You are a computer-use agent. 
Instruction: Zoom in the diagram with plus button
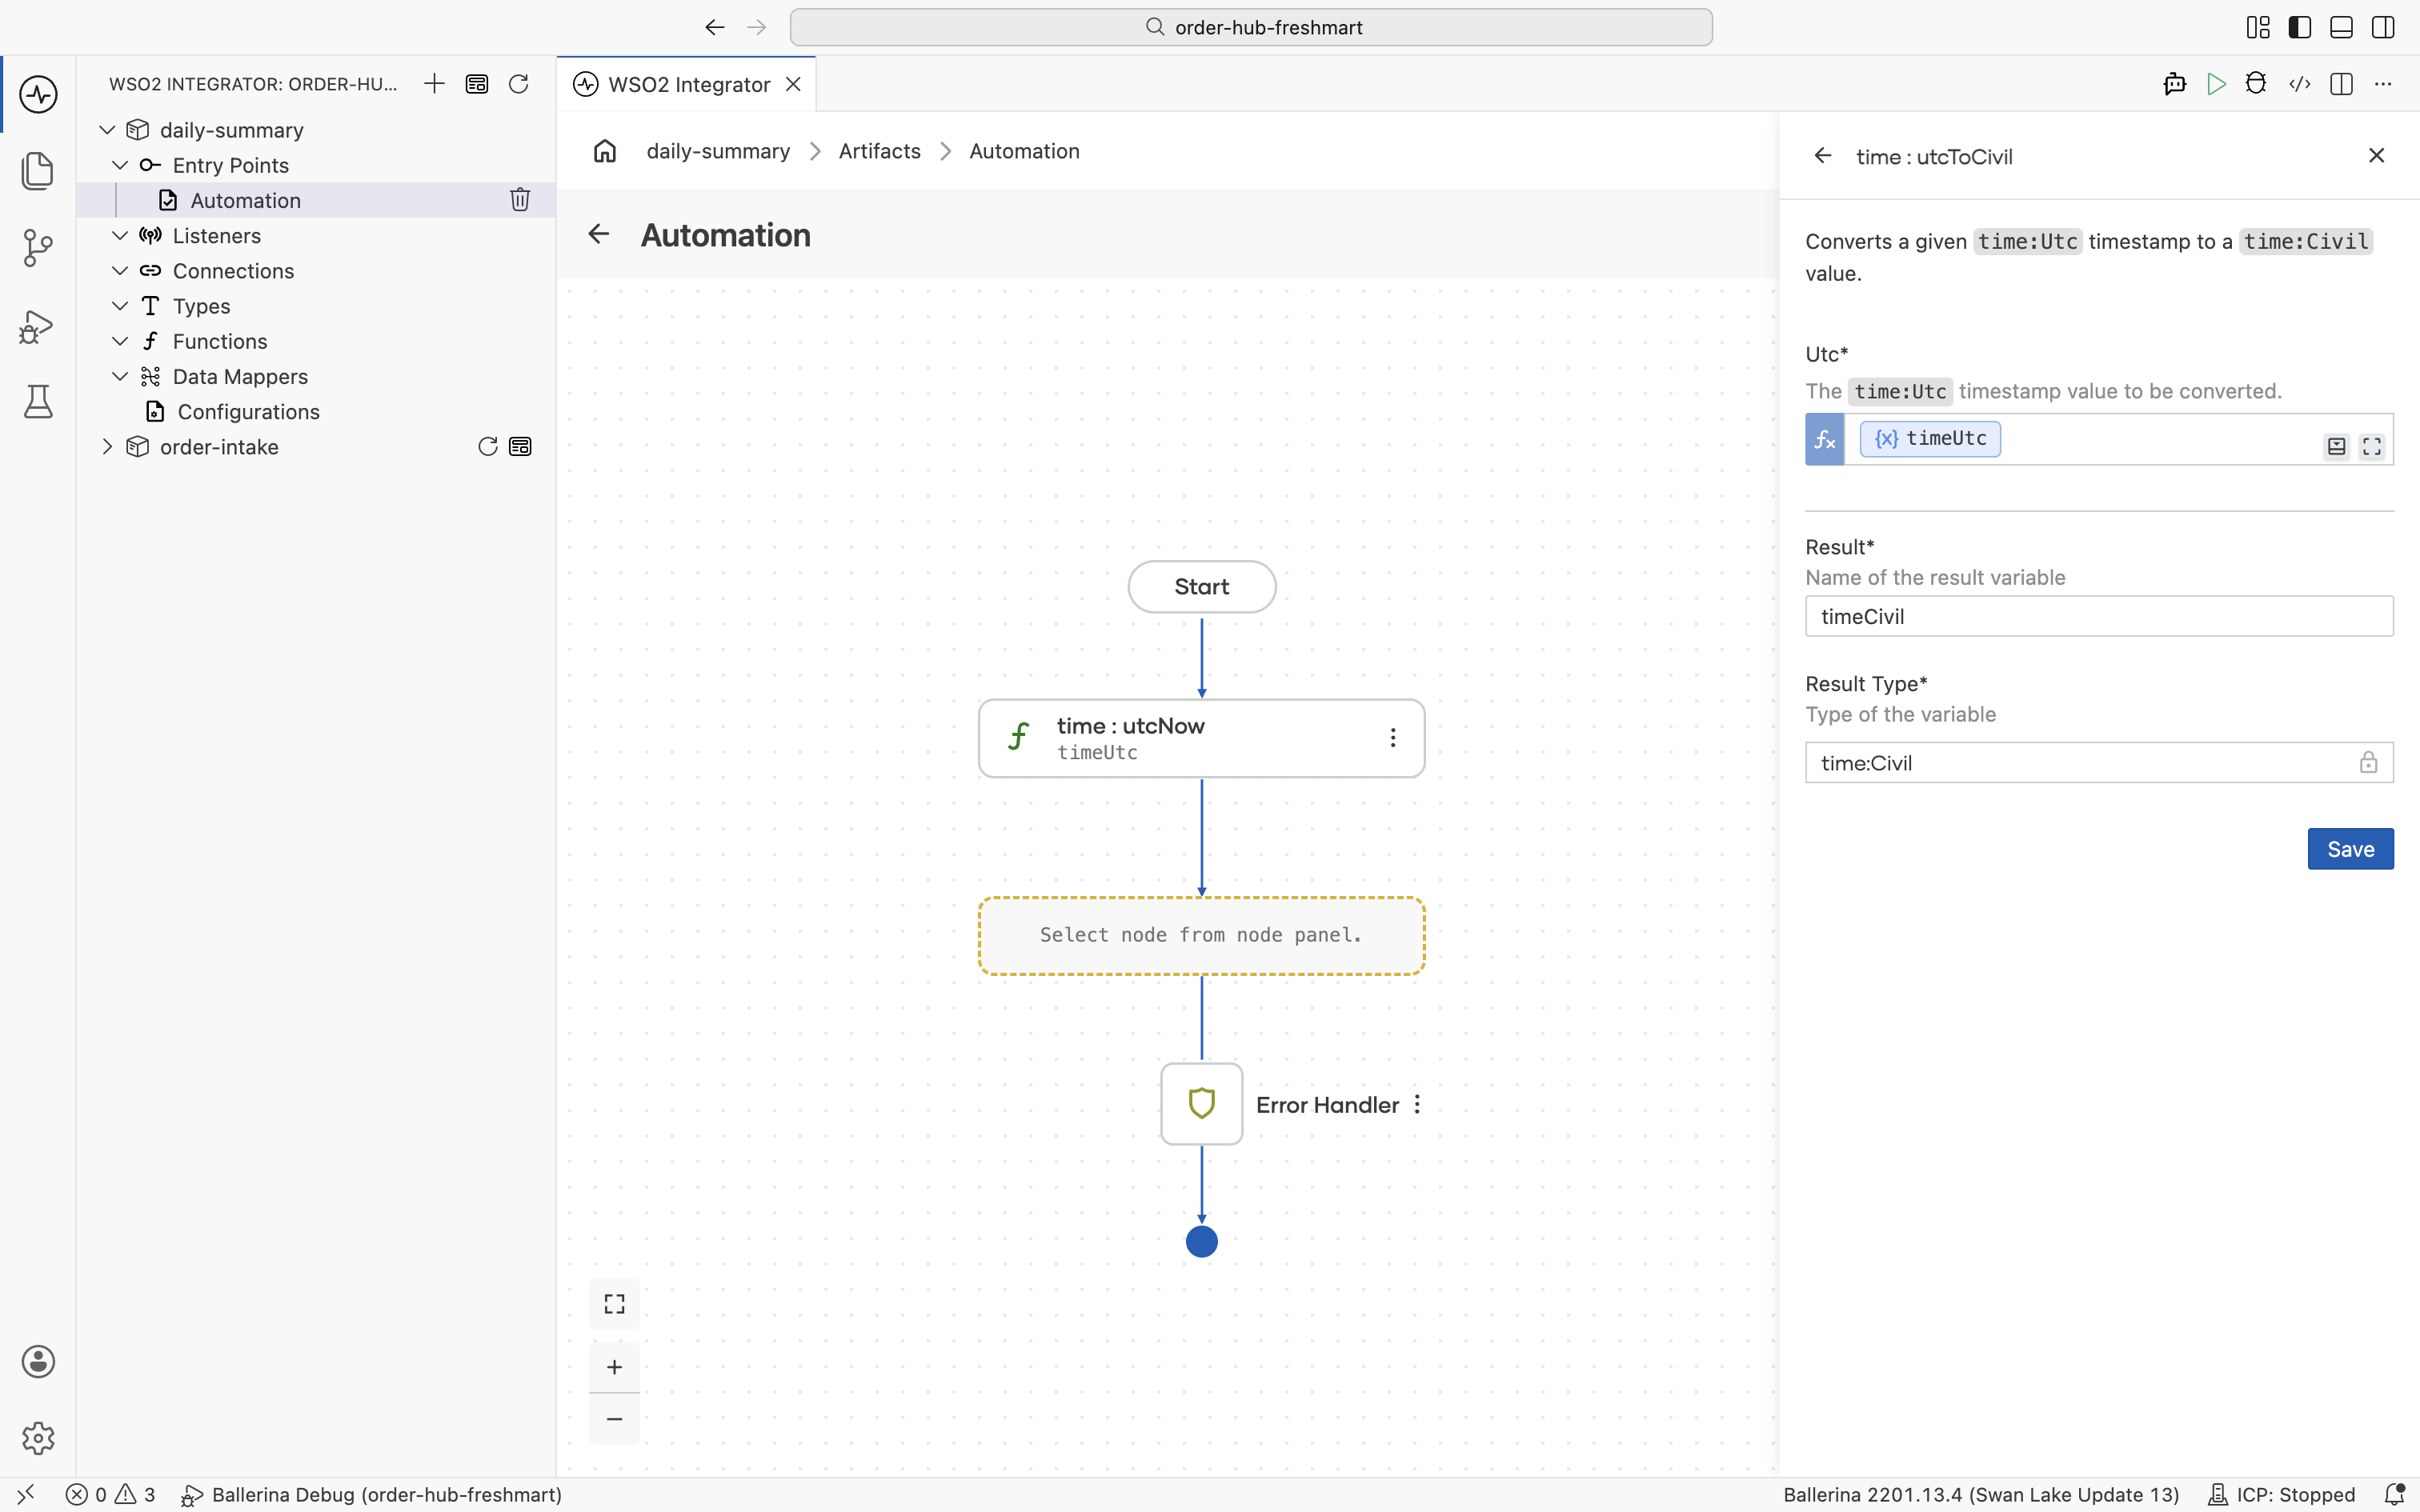(x=614, y=1367)
